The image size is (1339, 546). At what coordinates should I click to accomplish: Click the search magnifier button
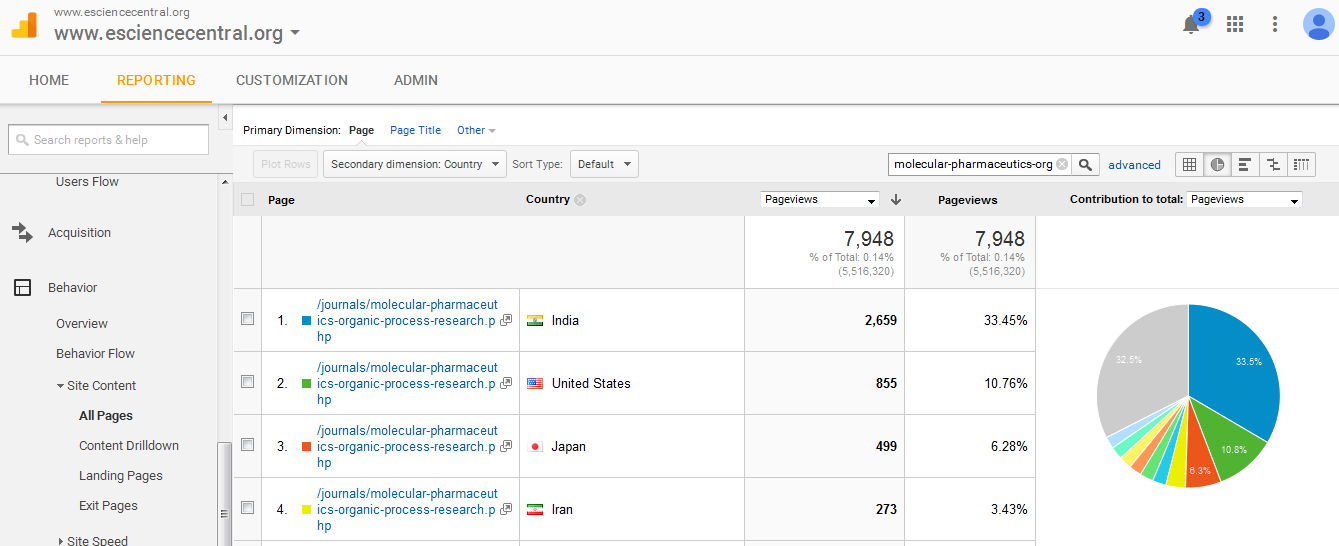[x=1087, y=164]
